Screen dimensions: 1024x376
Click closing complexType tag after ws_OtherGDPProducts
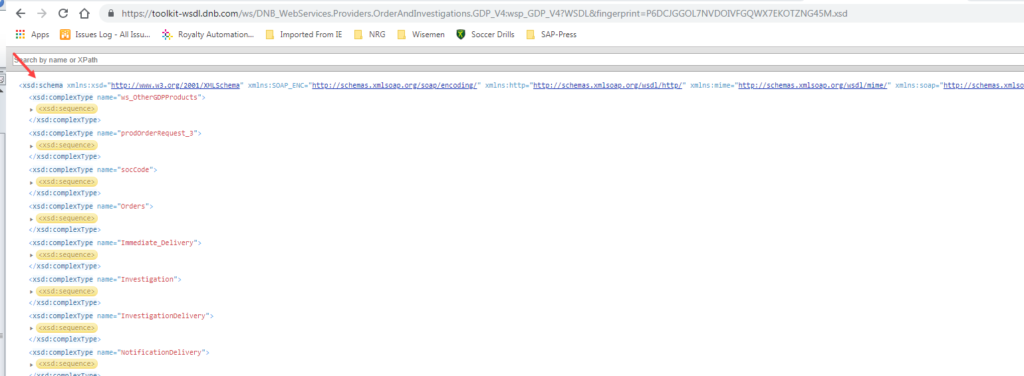click(x=64, y=120)
